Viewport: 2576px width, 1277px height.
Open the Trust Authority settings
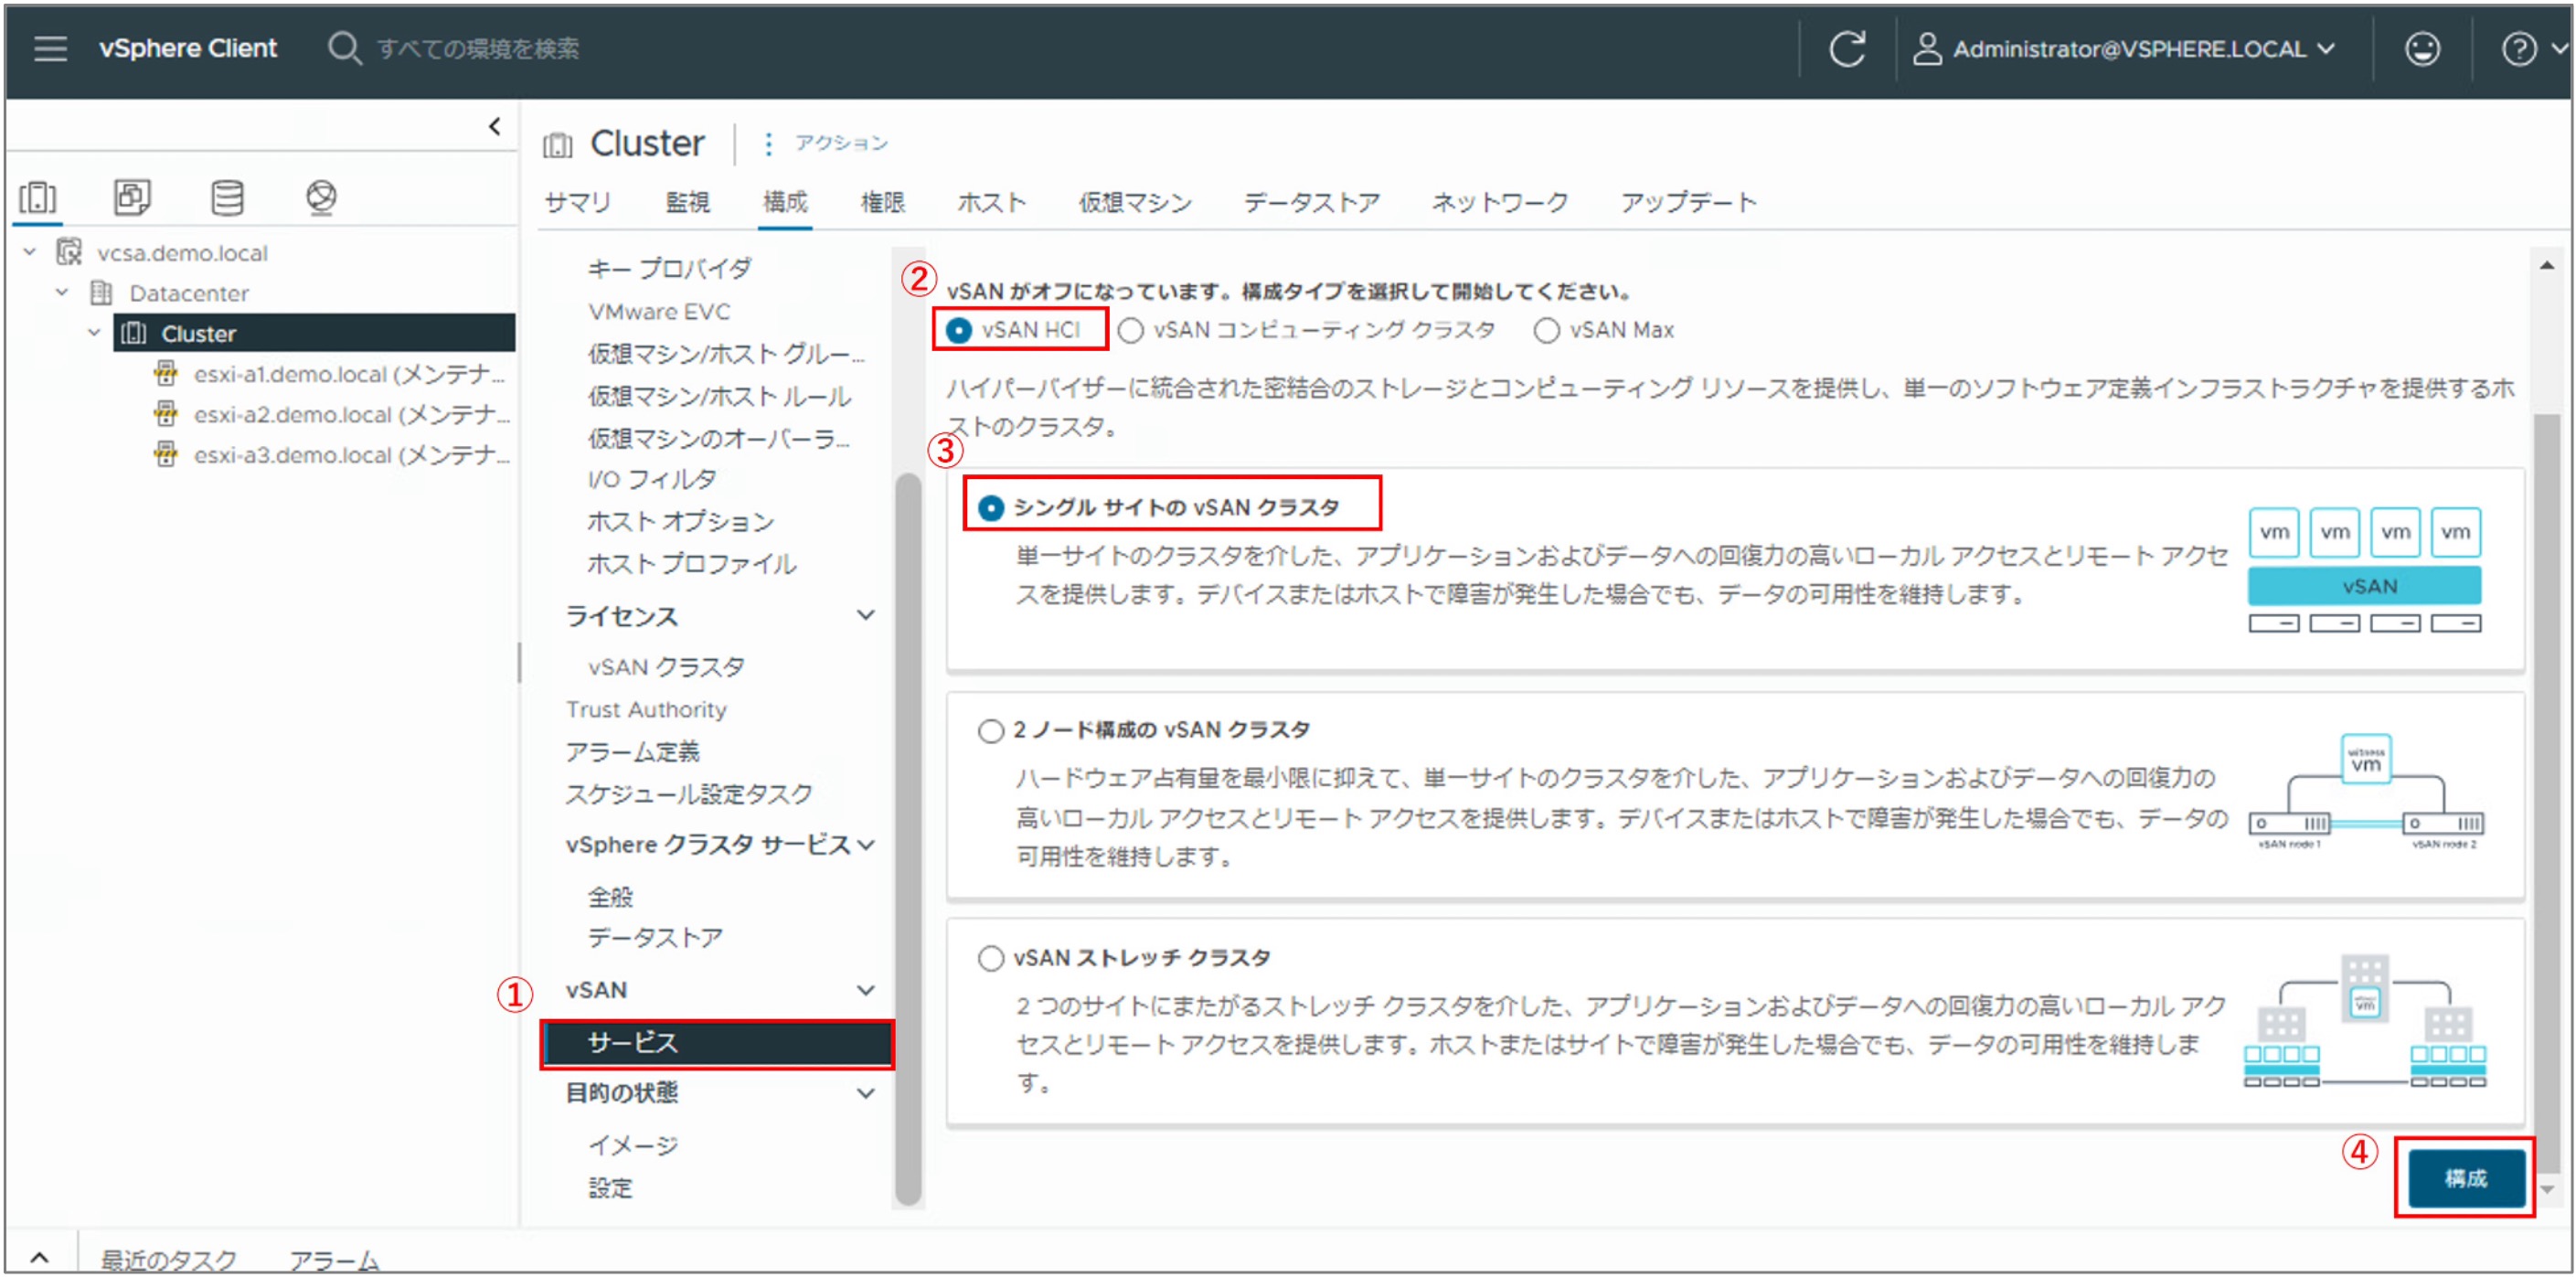(x=646, y=709)
